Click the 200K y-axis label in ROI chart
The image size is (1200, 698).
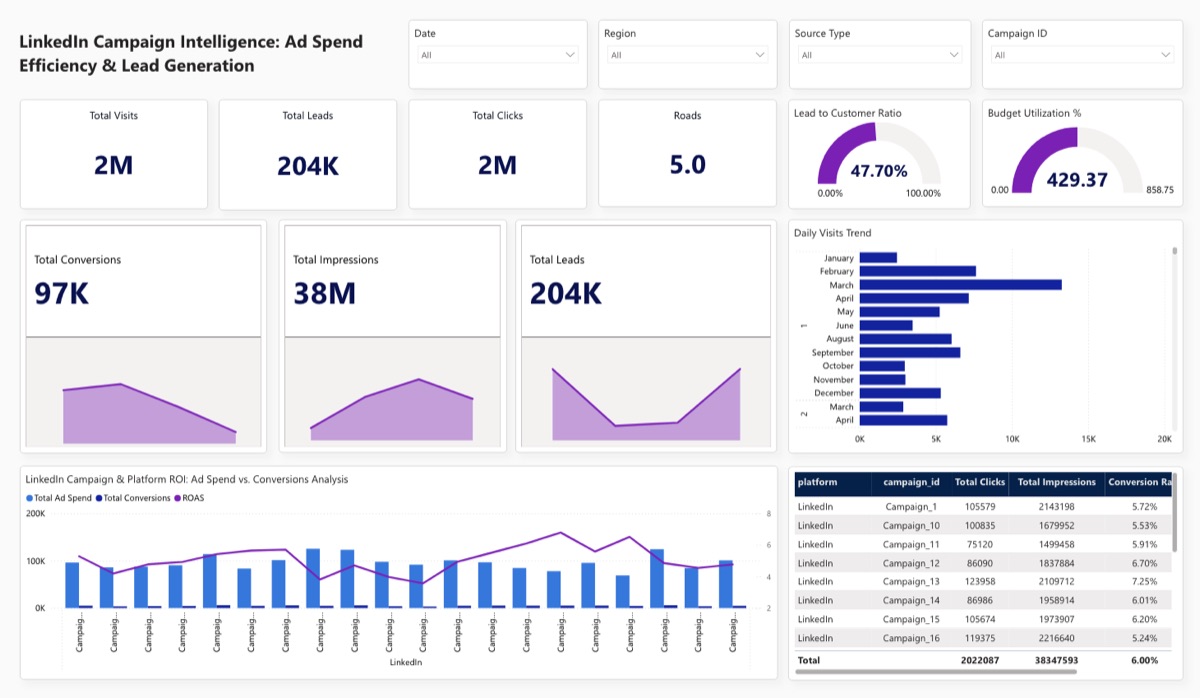point(35,513)
